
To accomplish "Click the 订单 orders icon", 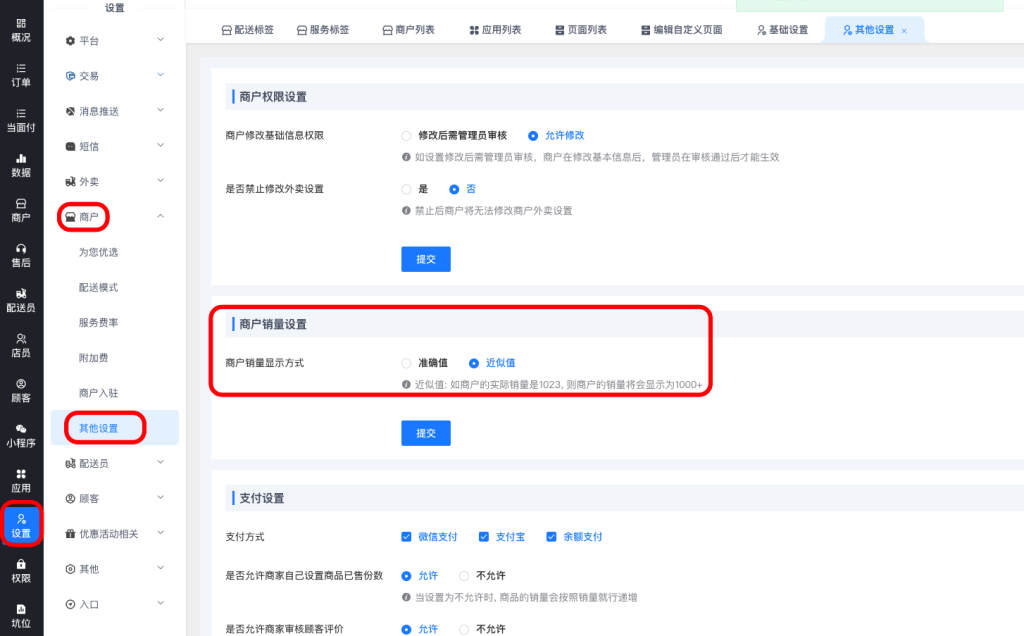I will (x=21, y=75).
